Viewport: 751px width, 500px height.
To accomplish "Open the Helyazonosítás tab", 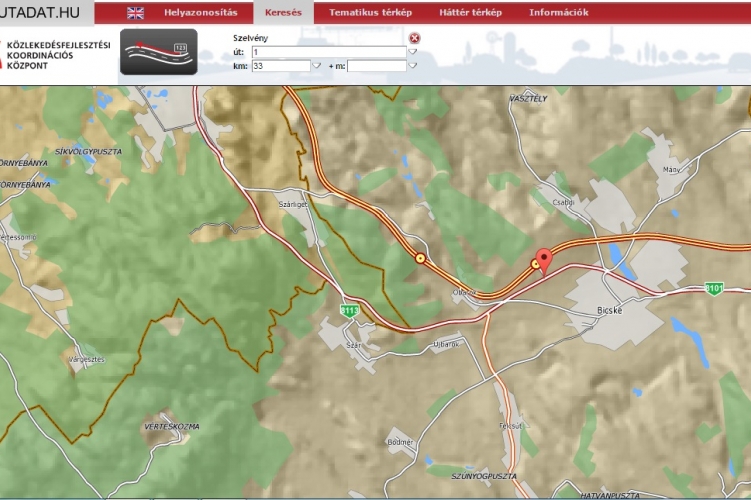I will 200,13.
